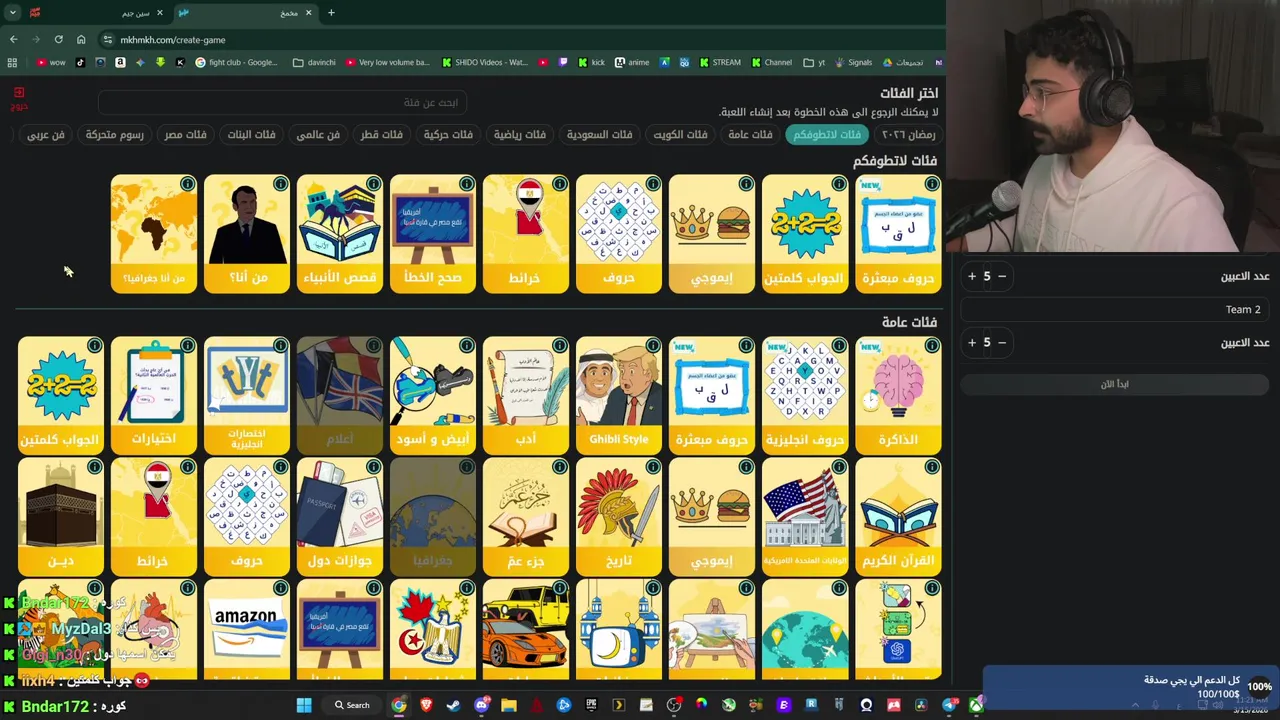Switch to فن عالمي tab

pyautogui.click(x=318, y=134)
